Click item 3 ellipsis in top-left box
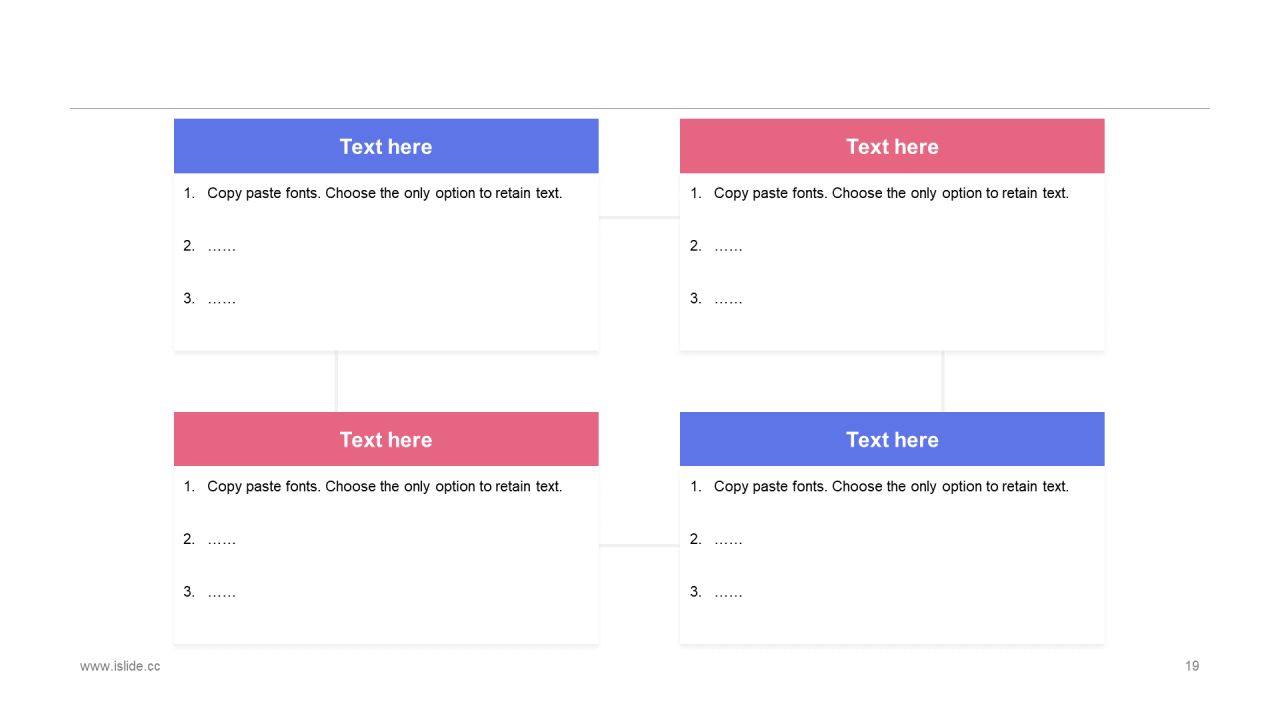Viewport: 1280px width, 720px height. pos(222,299)
